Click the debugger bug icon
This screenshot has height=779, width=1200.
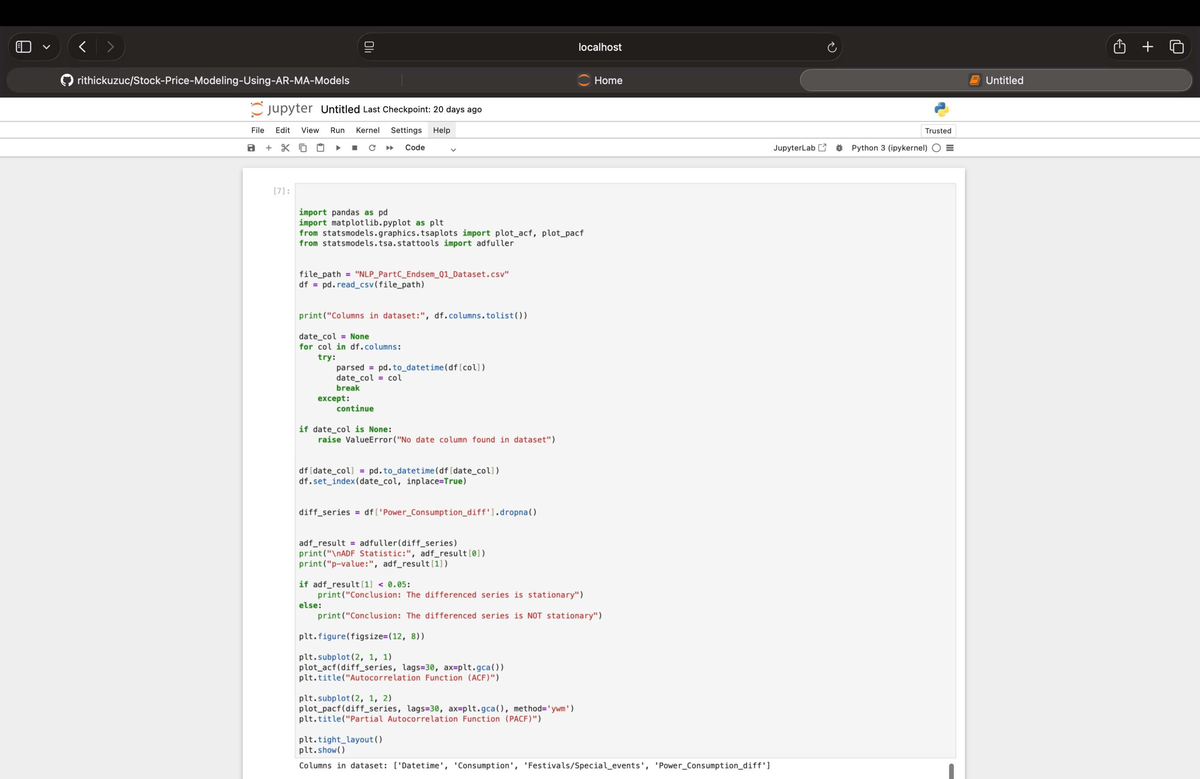click(x=839, y=148)
